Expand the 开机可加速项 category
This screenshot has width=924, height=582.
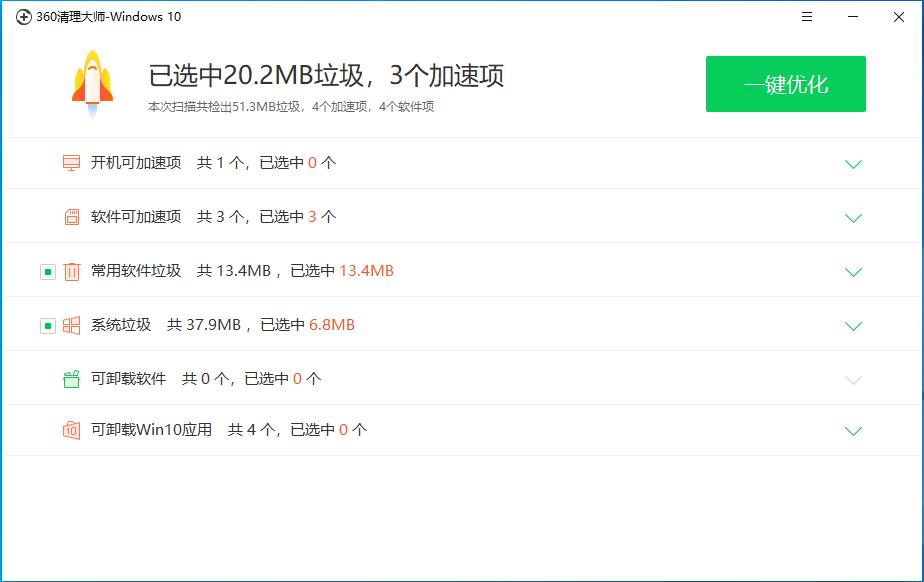[x=853, y=162]
